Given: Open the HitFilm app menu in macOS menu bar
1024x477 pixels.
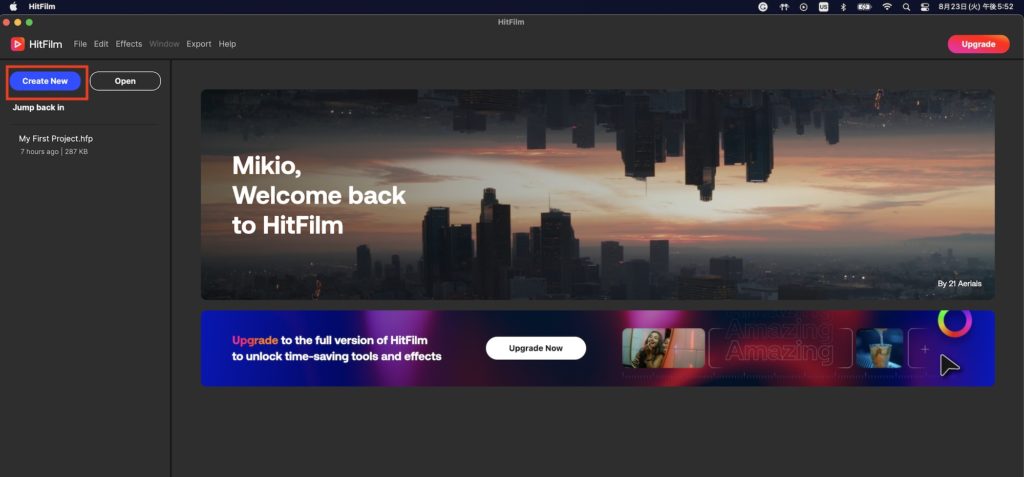Looking at the screenshot, I should 42,7.
